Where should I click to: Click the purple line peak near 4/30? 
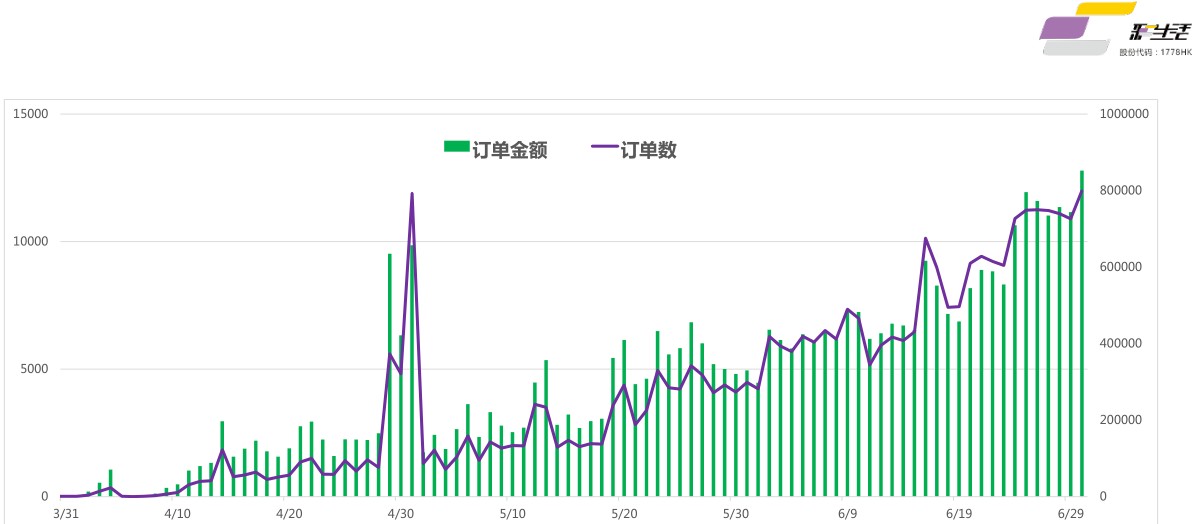(x=412, y=194)
